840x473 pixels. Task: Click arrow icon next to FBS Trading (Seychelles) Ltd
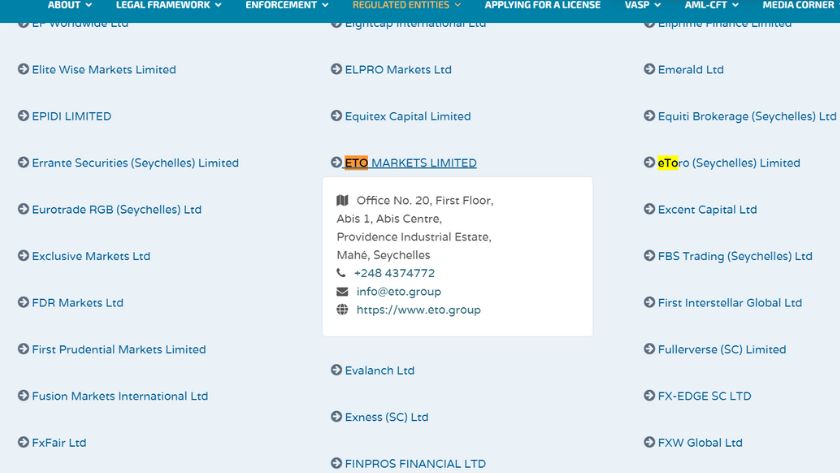(649, 256)
